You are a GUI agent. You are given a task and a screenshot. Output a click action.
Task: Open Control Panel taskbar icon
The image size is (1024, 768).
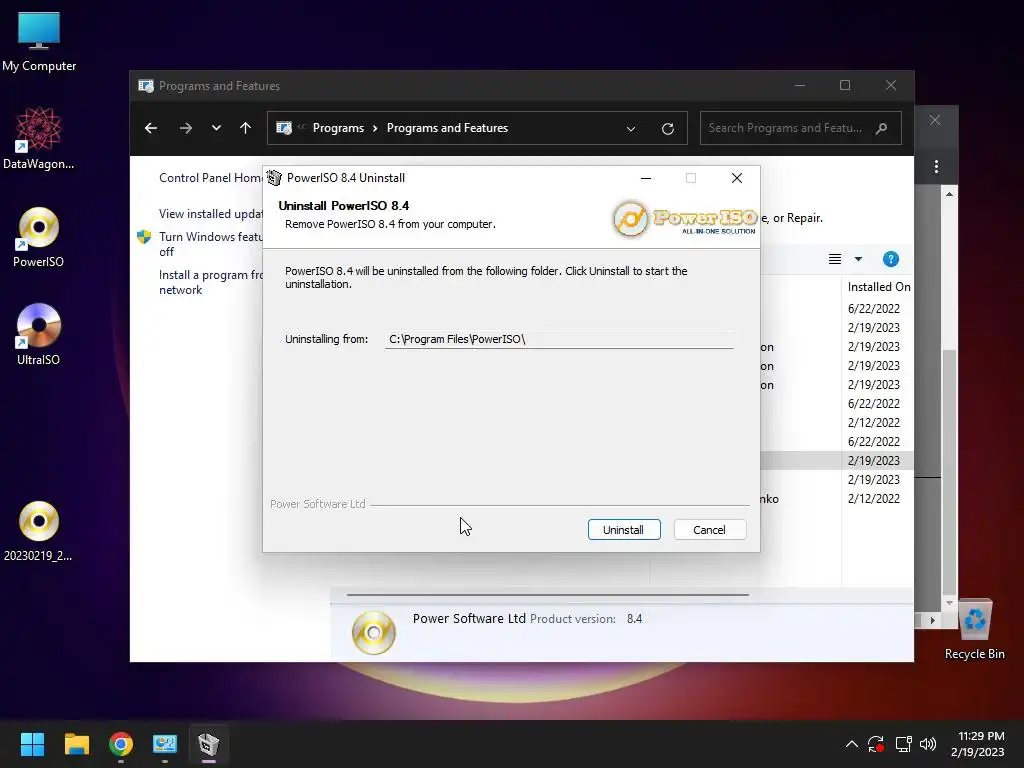pos(165,744)
